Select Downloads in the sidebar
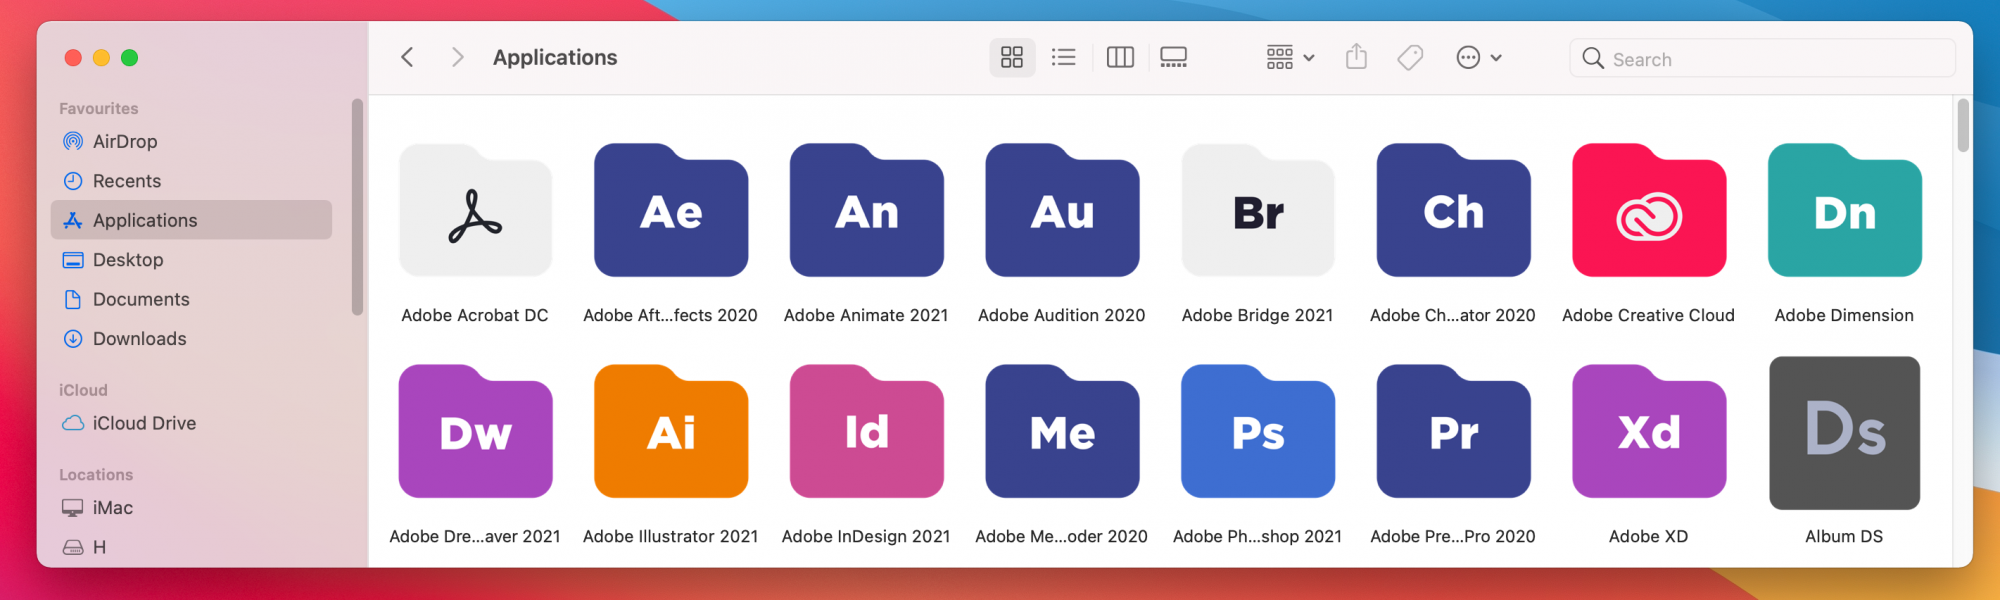Image resolution: width=2000 pixels, height=600 pixels. pyautogui.click(x=139, y=339)
